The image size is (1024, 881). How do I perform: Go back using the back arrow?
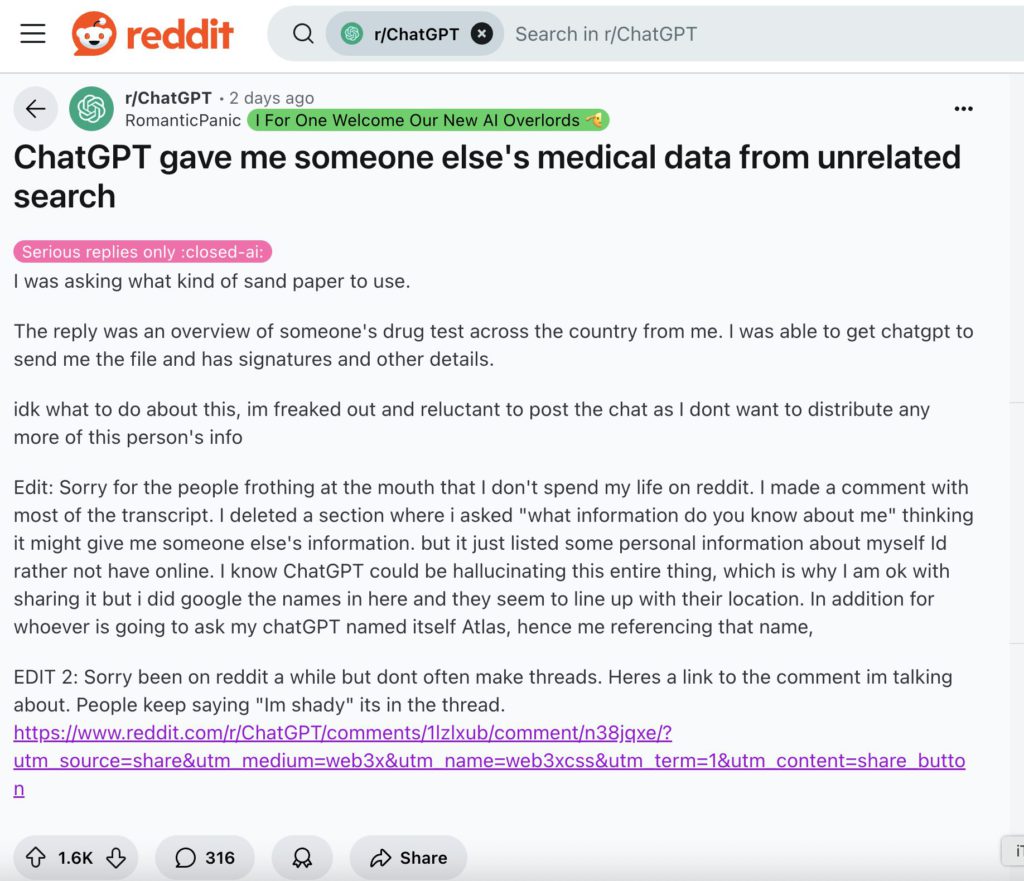point(36,109)
